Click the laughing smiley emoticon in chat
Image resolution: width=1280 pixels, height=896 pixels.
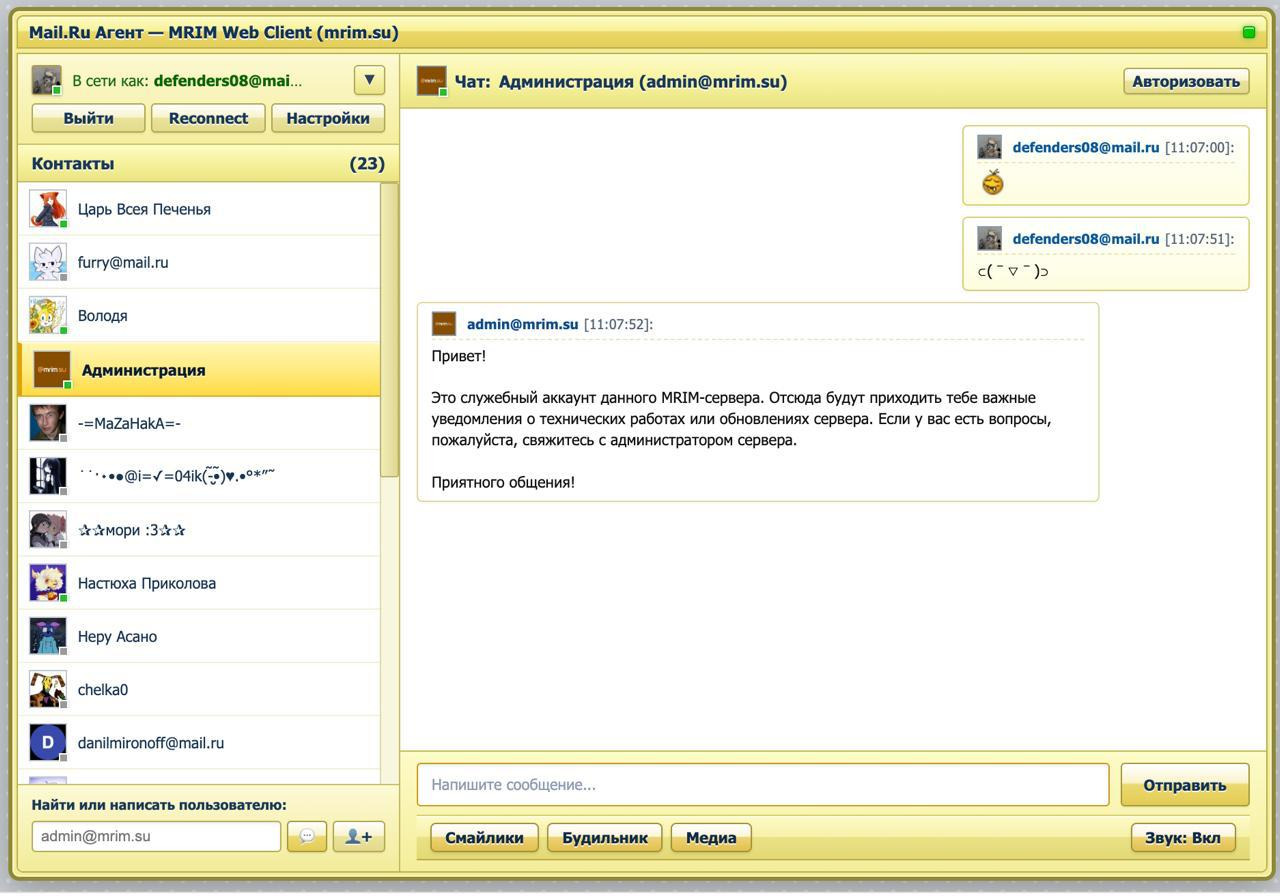[992, 182]
